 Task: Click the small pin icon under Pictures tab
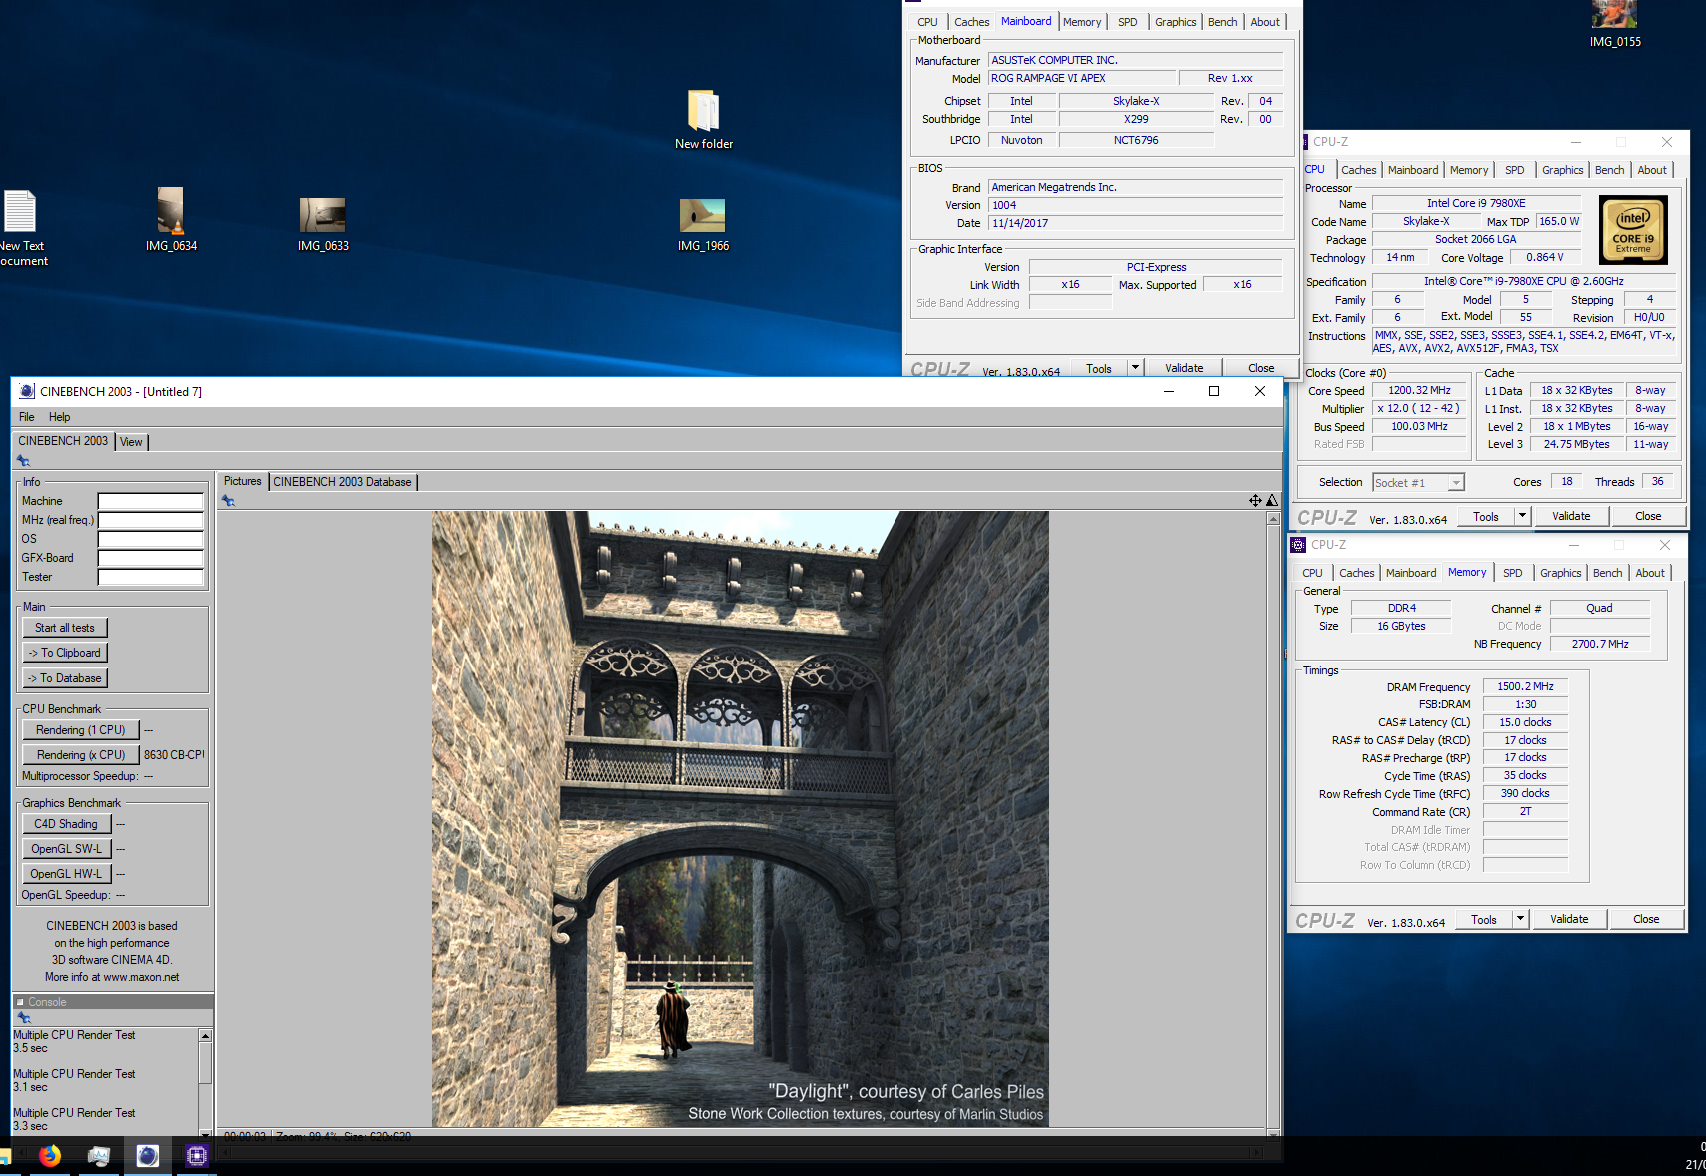[228, 500]
